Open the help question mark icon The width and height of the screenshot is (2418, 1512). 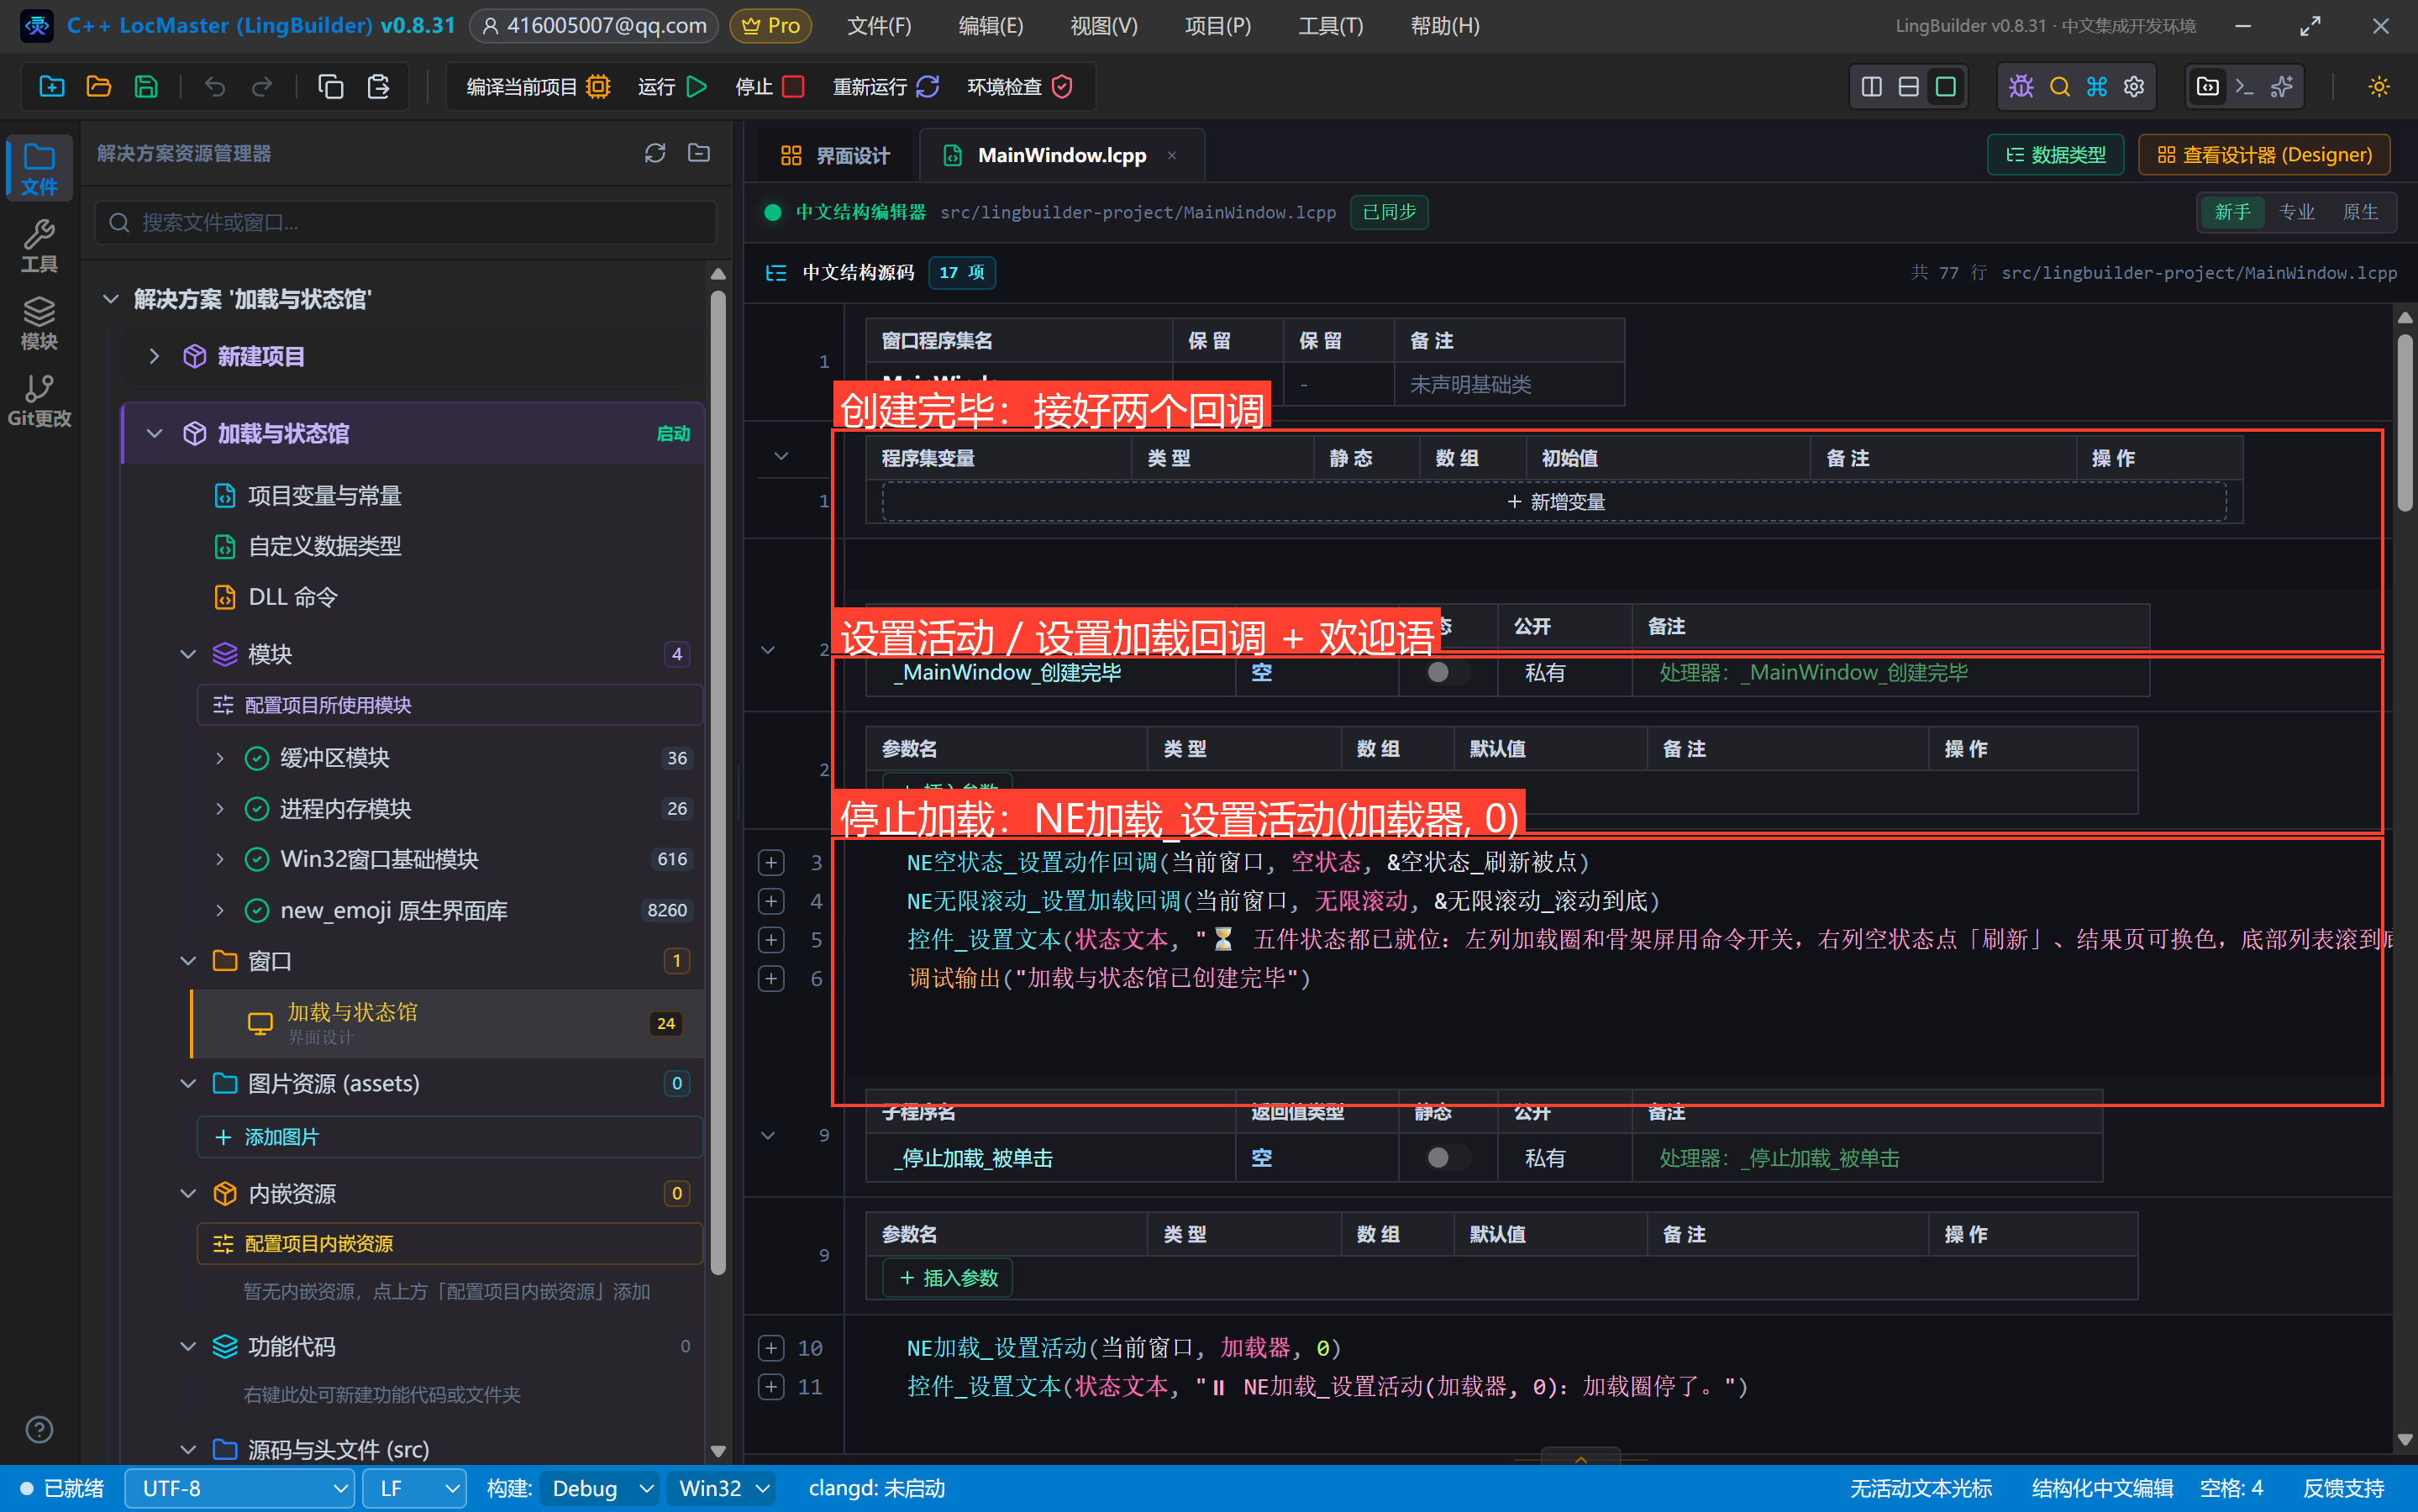(39, 1430)
